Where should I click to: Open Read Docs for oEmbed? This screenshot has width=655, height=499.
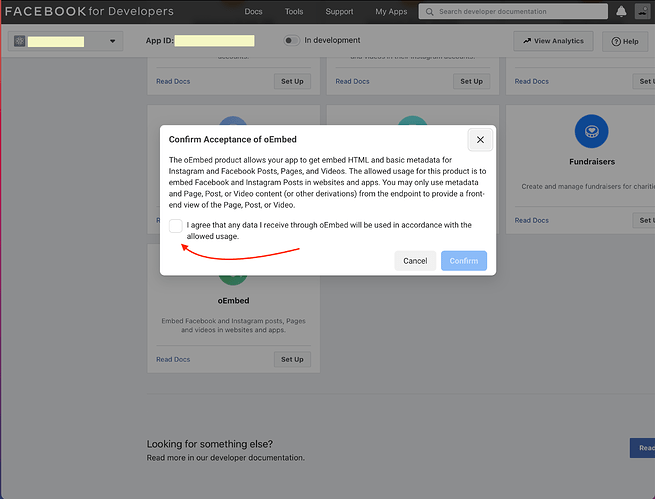pyautogui.click(x=173, y=359)
